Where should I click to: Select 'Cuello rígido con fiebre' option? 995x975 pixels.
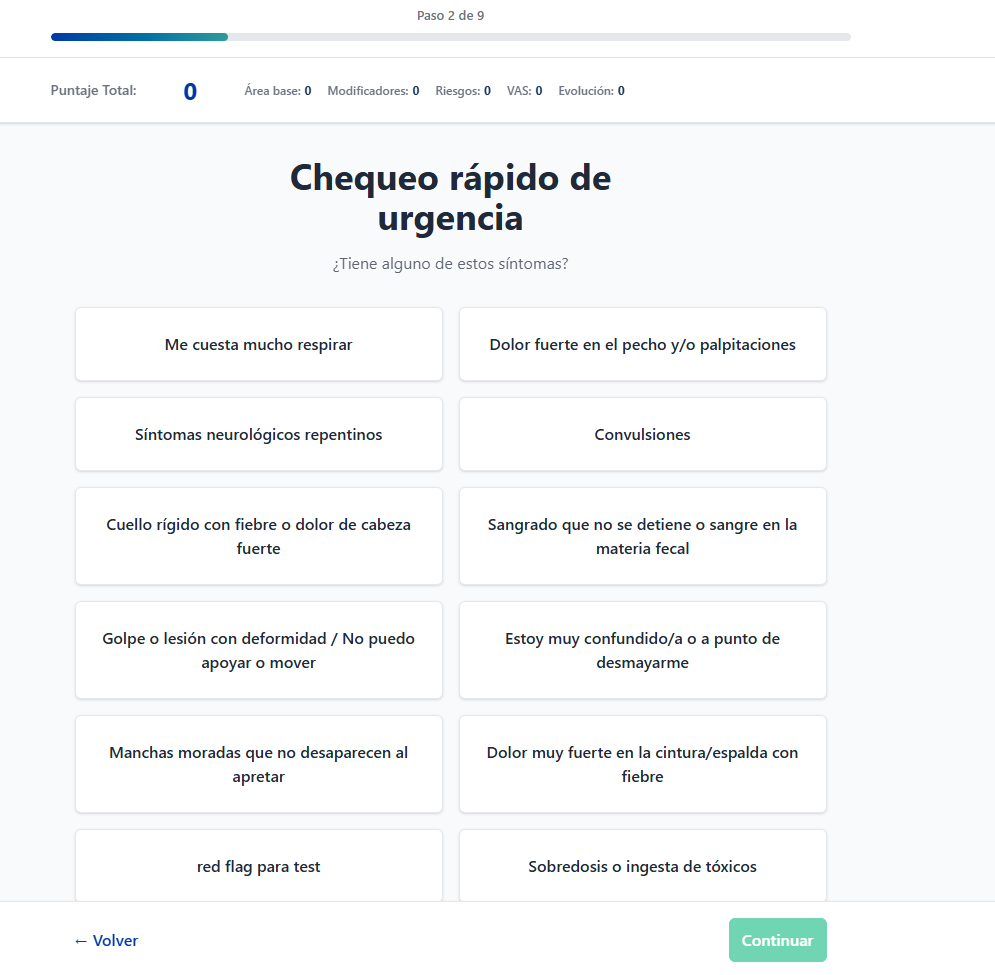(258, 536)
